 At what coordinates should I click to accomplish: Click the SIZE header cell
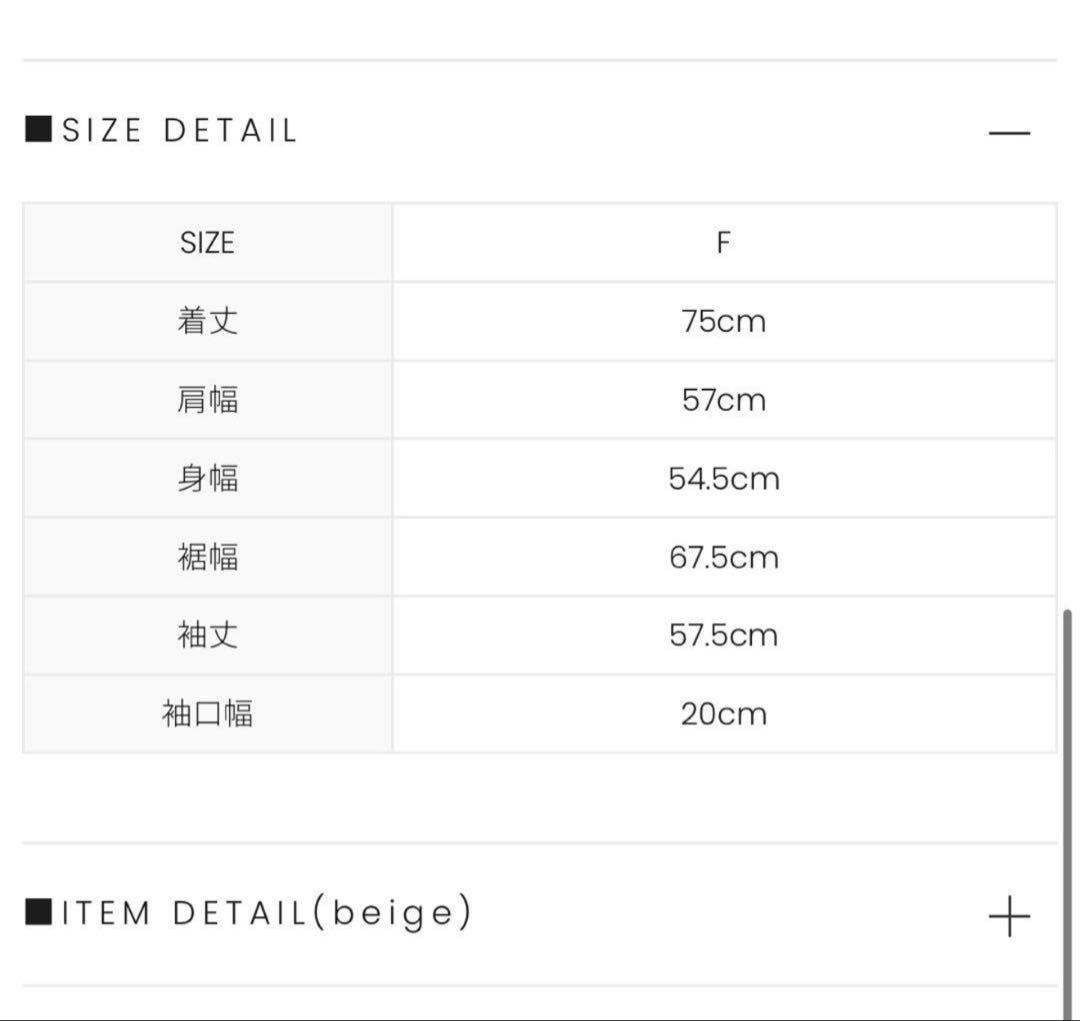[x=207, y=243]
